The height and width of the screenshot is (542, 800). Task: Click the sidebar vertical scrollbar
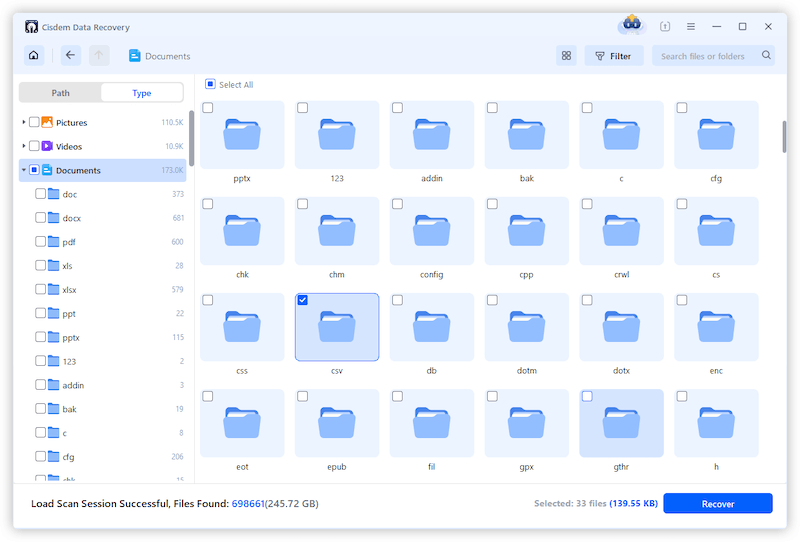tap(191, 138)
